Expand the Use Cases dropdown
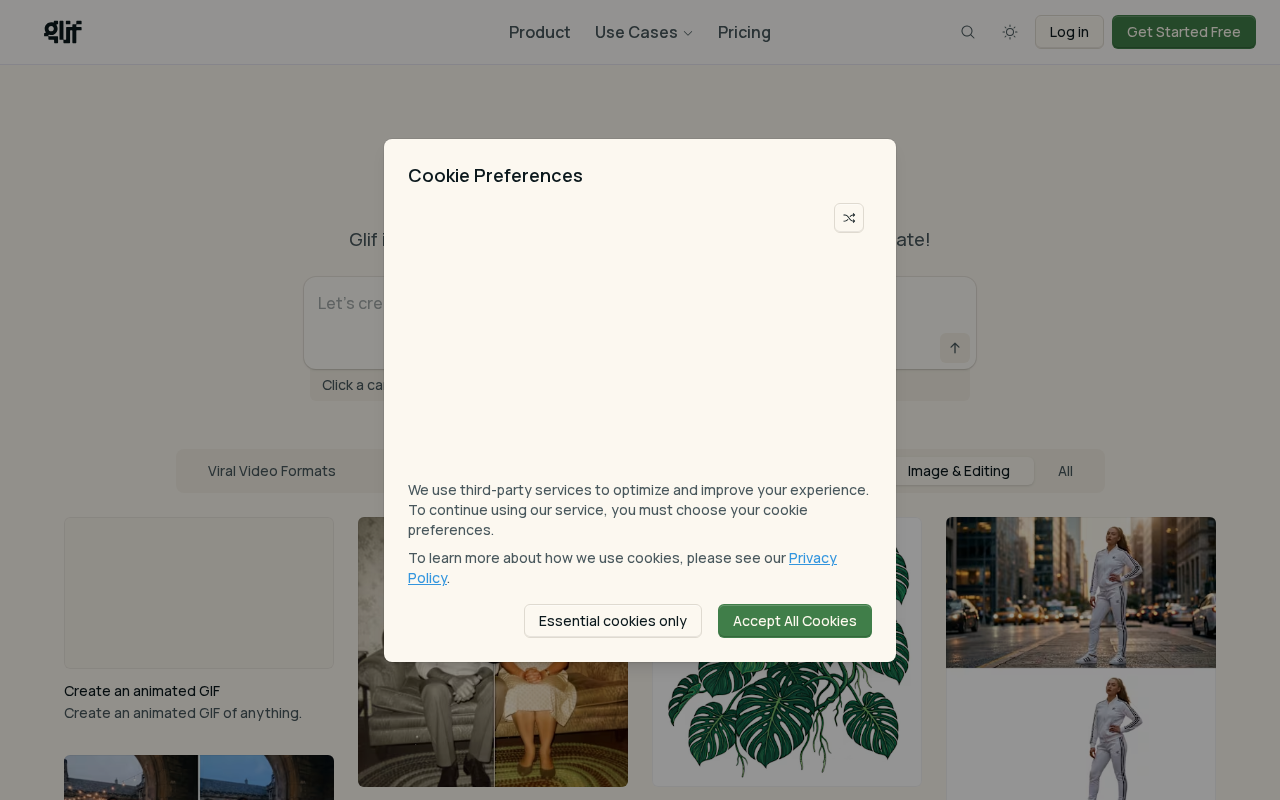Screen dimensions: 1280x800 (x=644, y=32)
